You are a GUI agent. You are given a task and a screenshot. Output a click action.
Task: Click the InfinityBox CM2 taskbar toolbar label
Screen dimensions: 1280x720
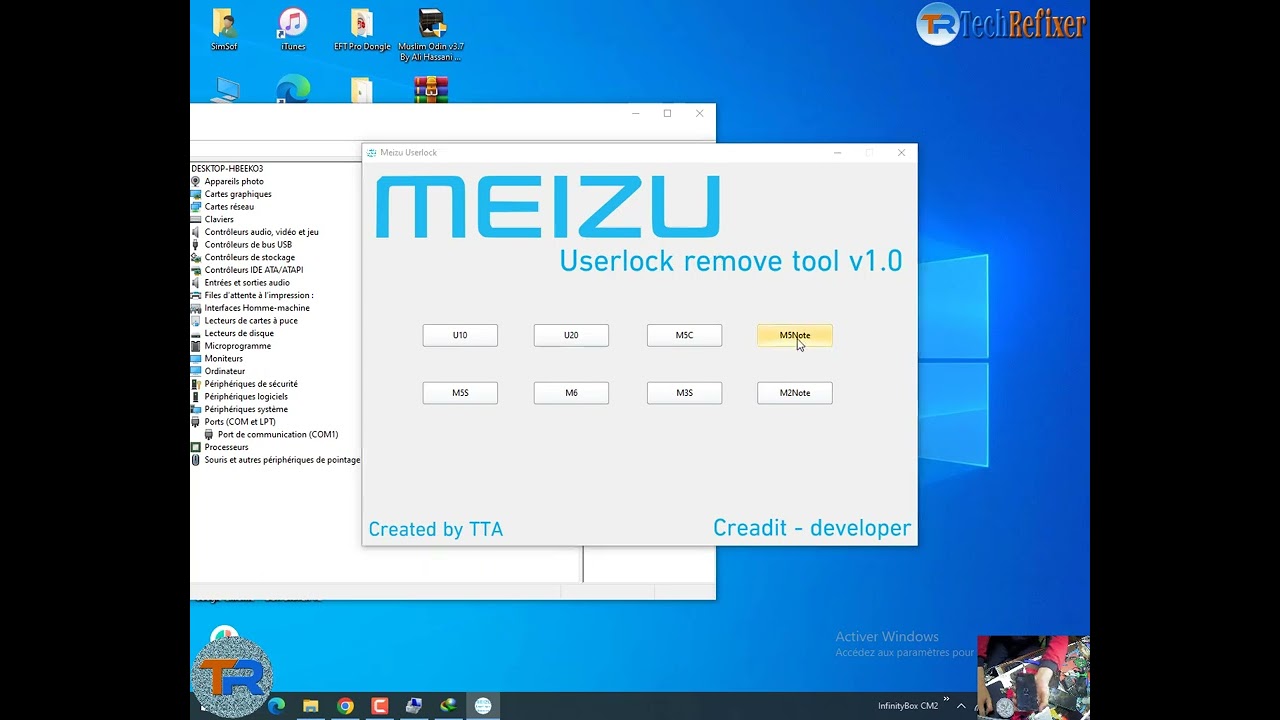(x=908, y=706)
